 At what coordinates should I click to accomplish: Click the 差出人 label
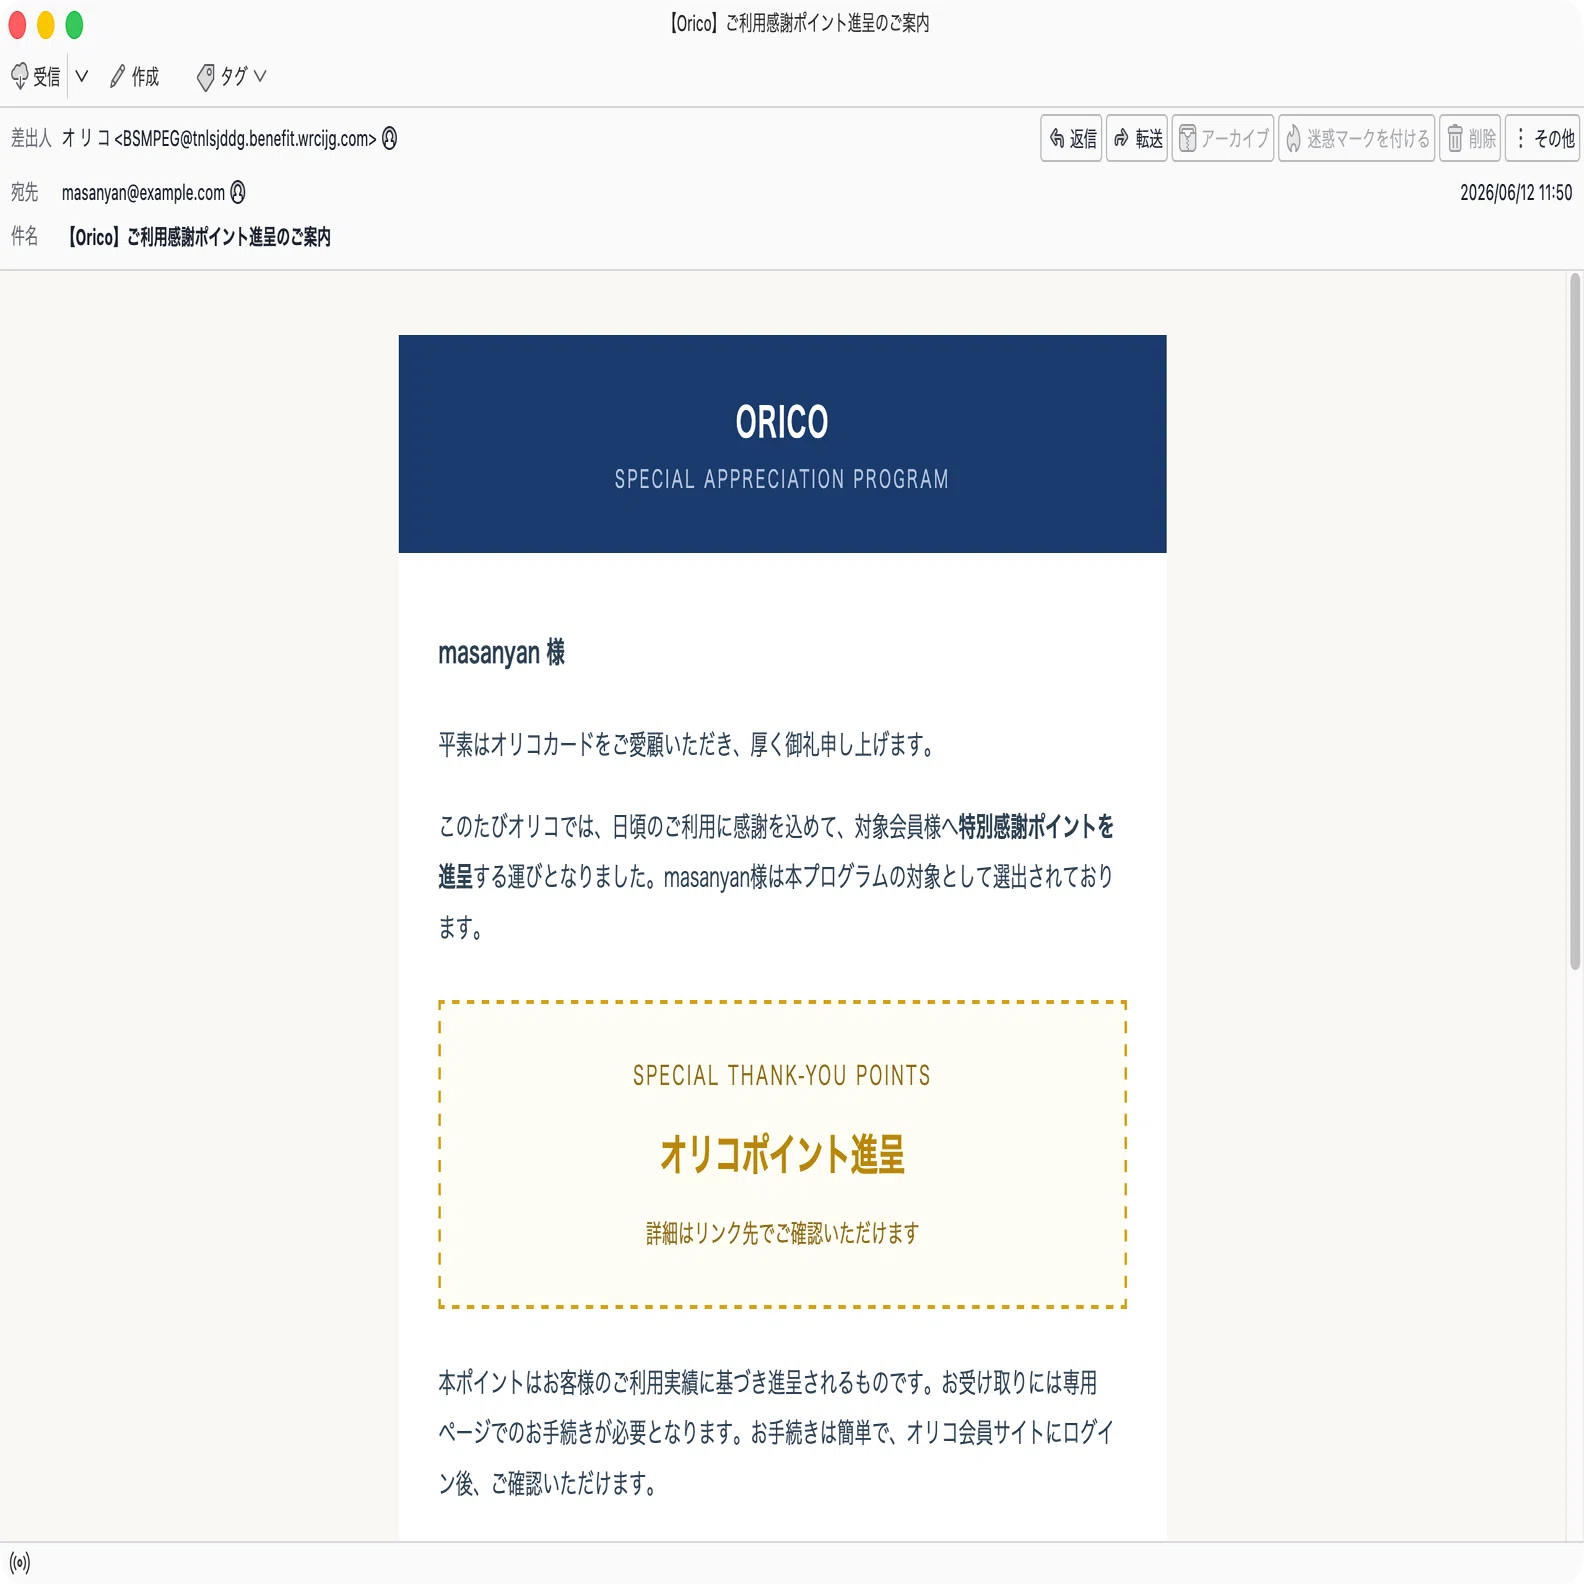[x=31, y=139]
